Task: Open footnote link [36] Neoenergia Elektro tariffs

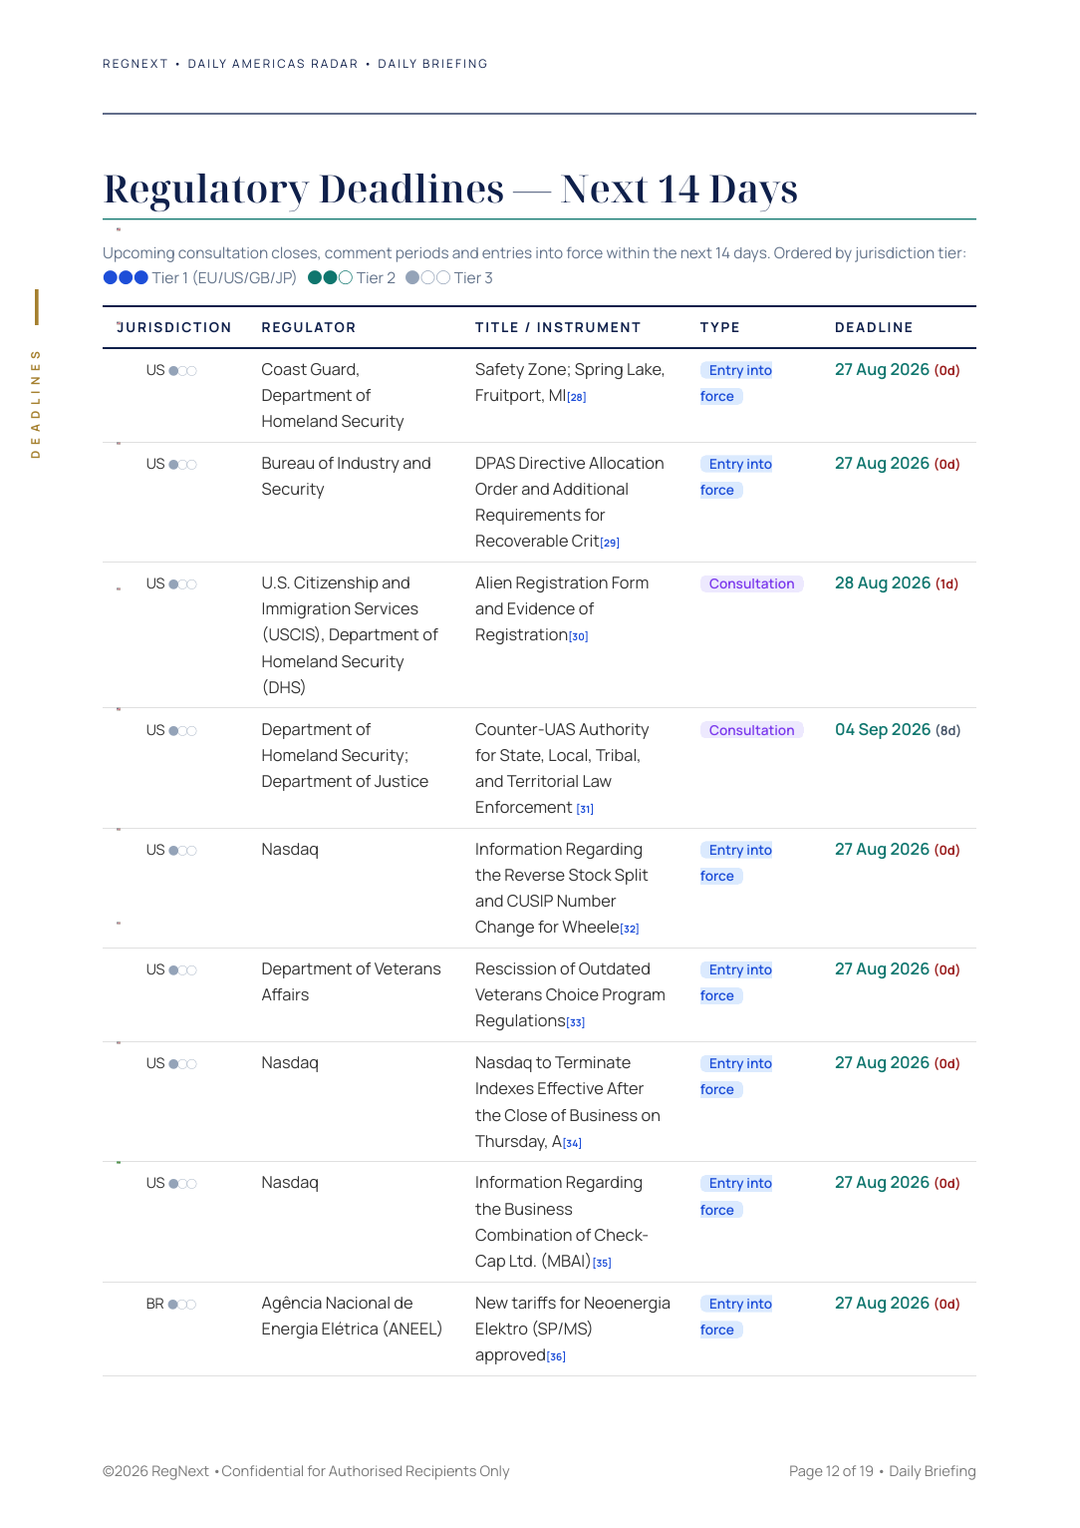Action: 556,1357
